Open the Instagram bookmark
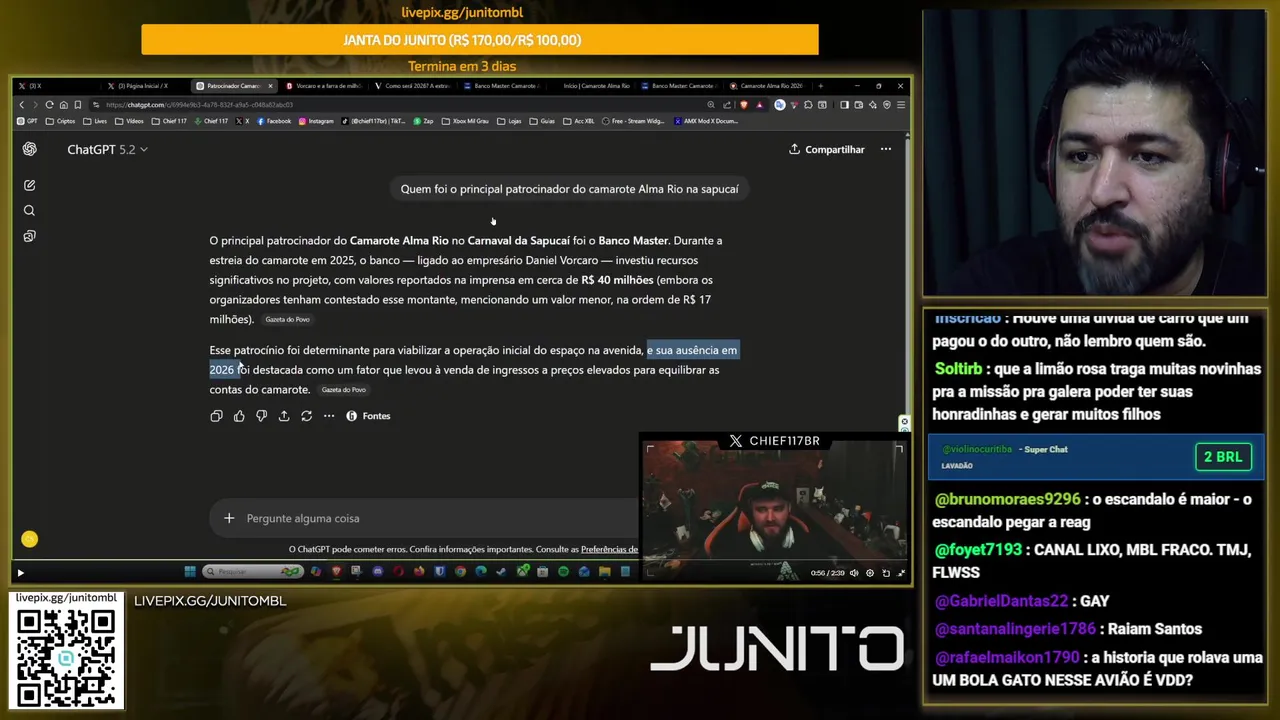This screenshot has height=720, width=1280. pos(316,121)
